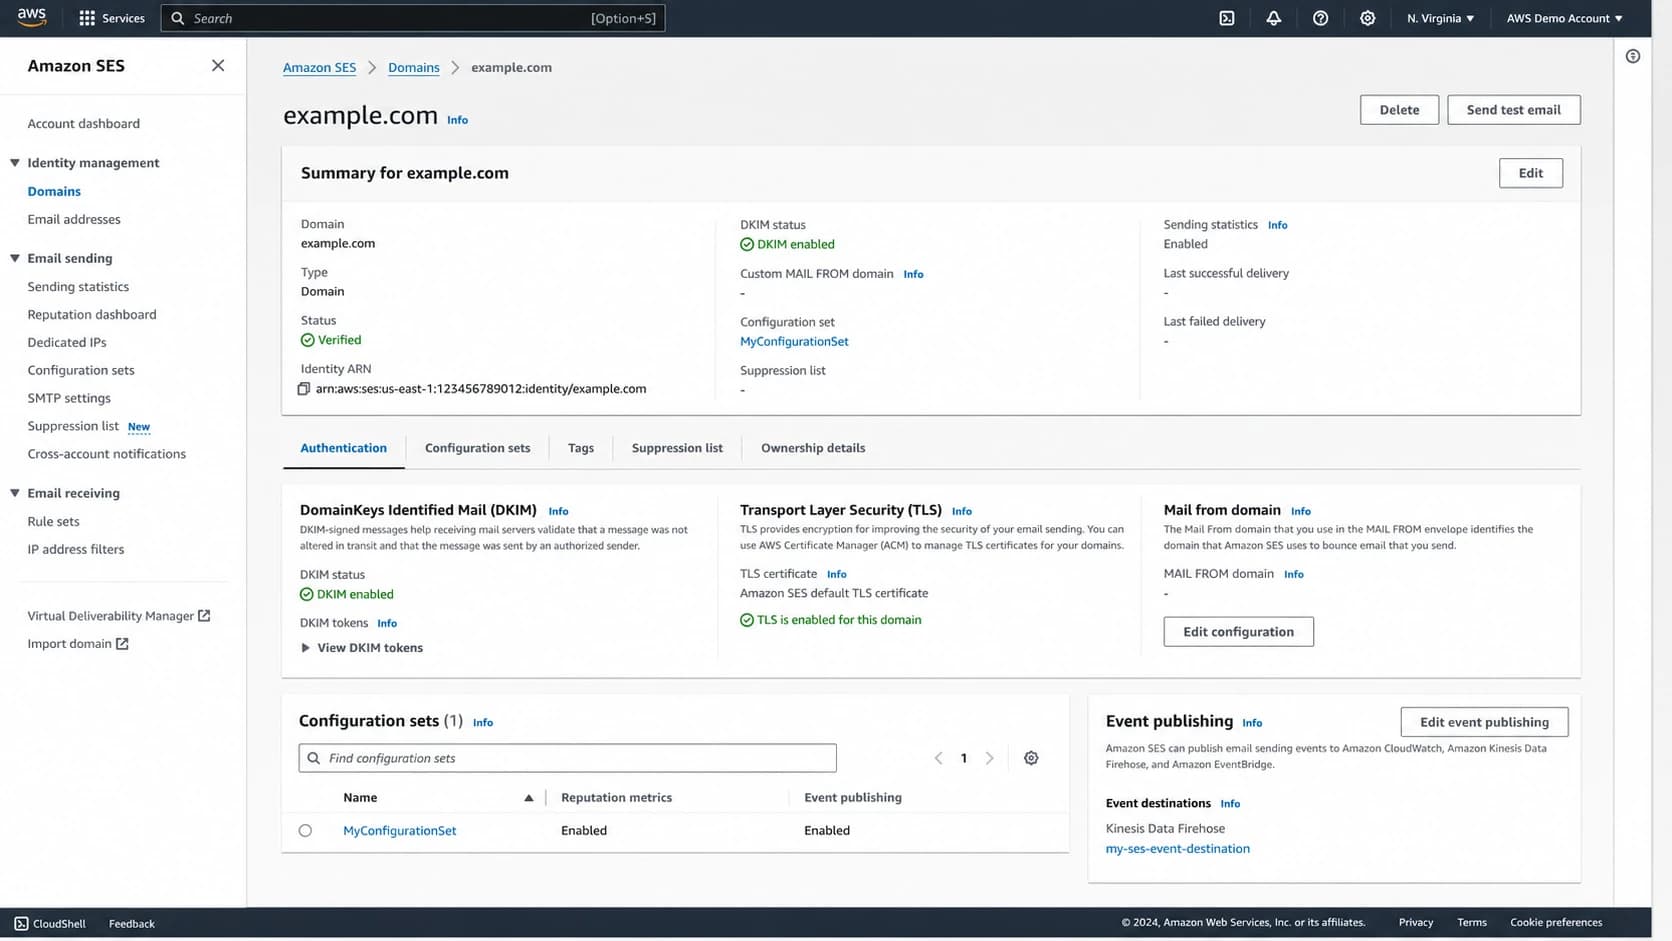
Task: Click Send test email
Action: point(1513,110)
